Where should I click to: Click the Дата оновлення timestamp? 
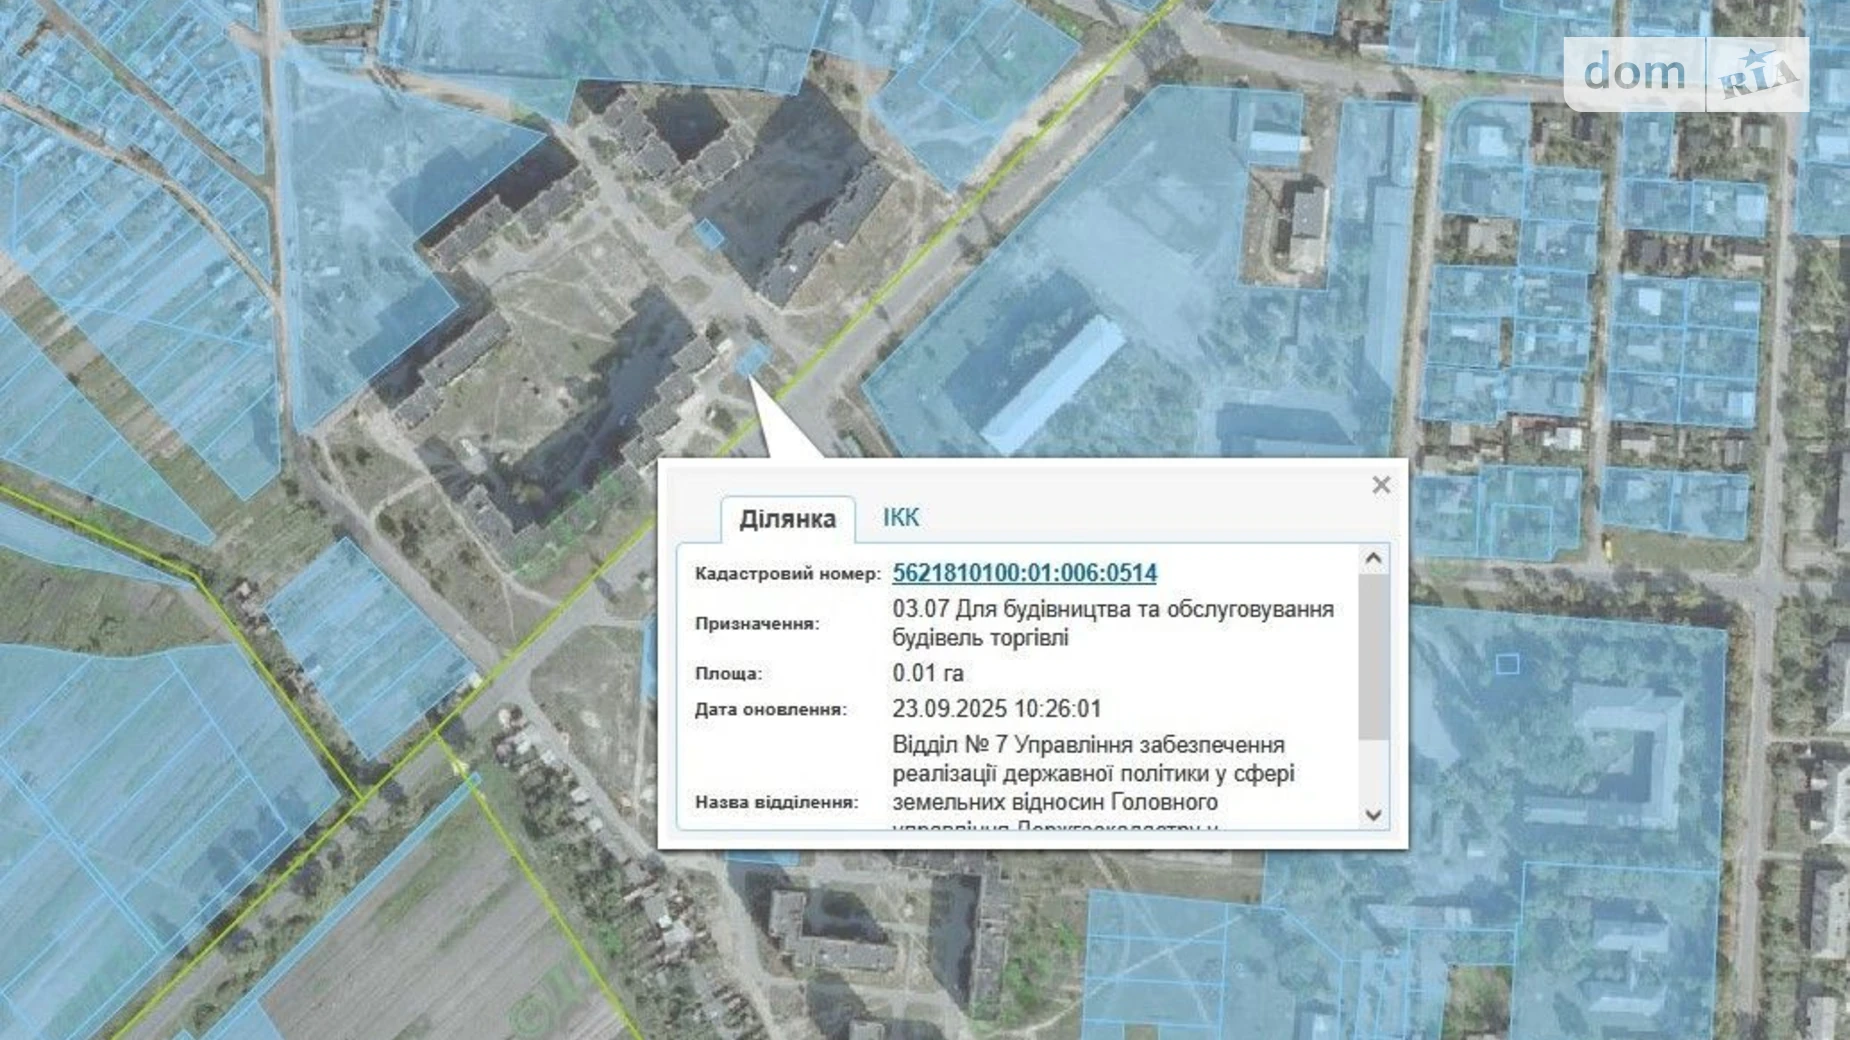click(998, 707)
